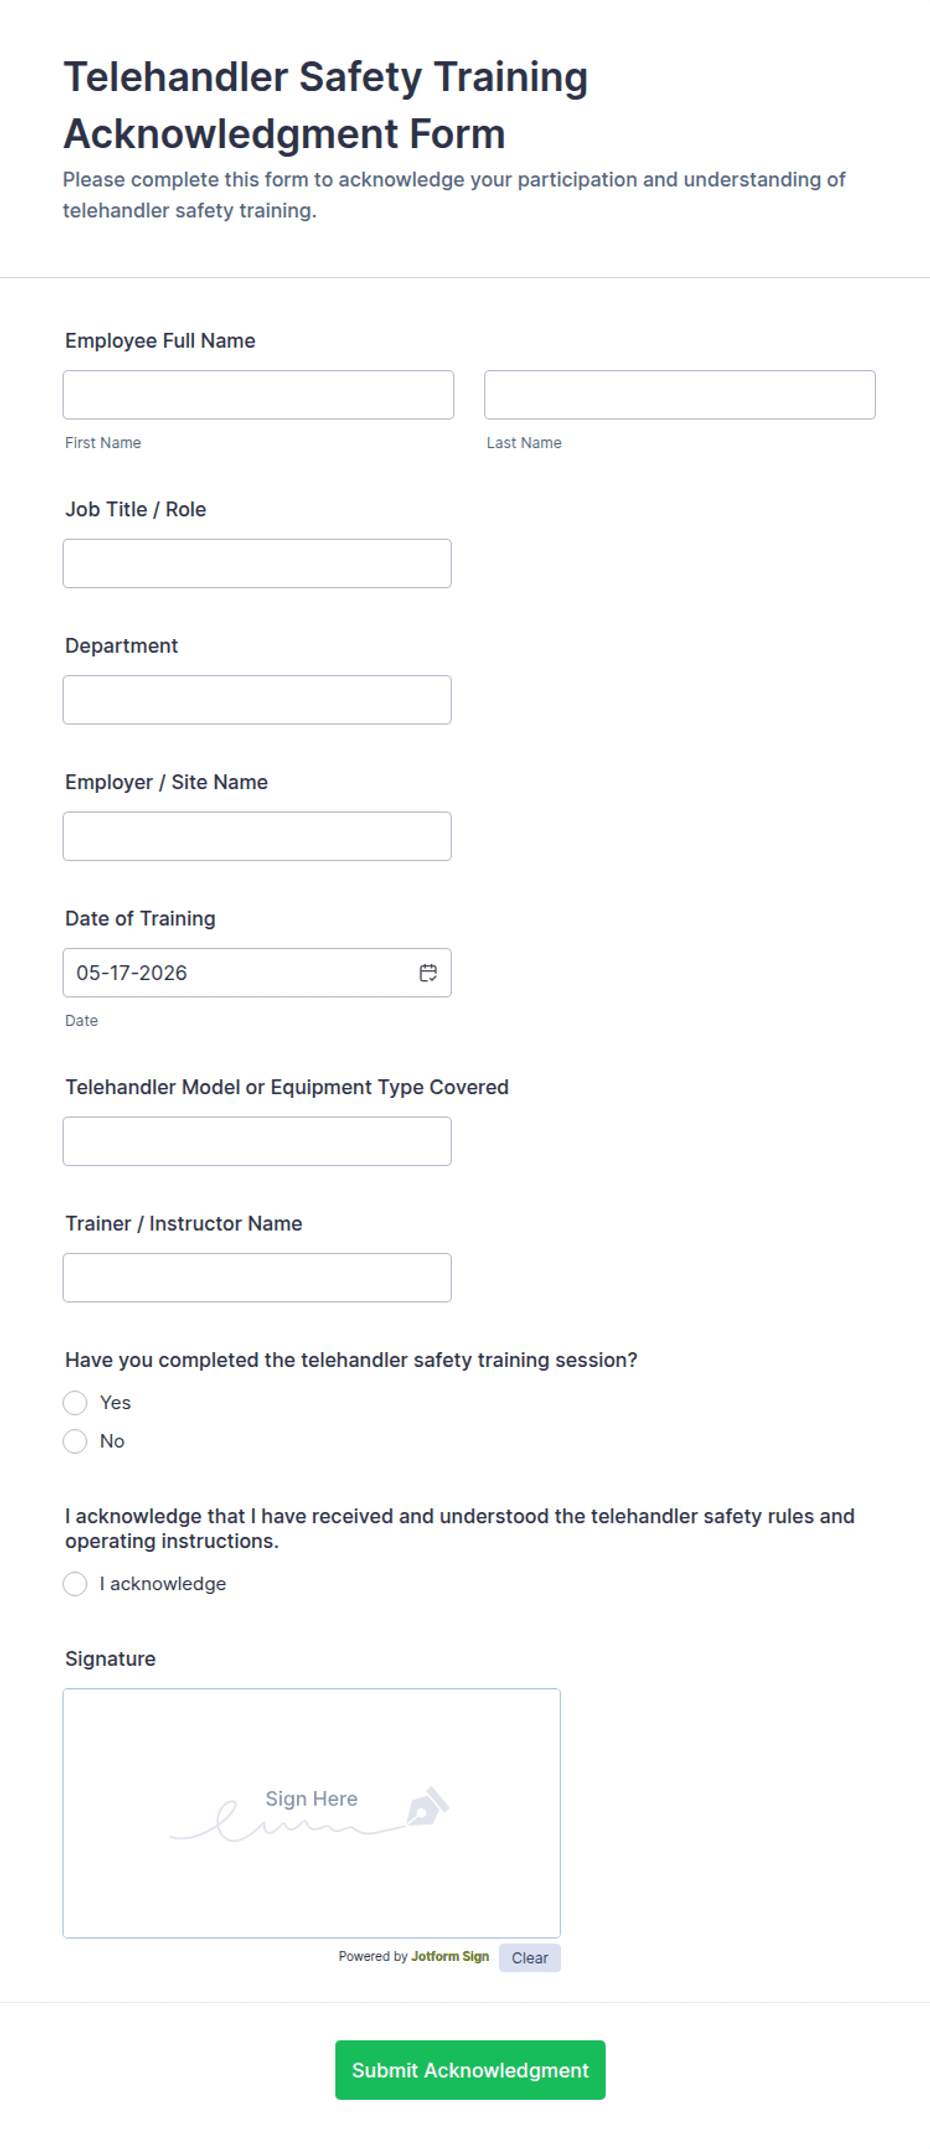Screen dimensions: 930x2149
Task: Open the Jotform Sign link
Action: 450,1957
